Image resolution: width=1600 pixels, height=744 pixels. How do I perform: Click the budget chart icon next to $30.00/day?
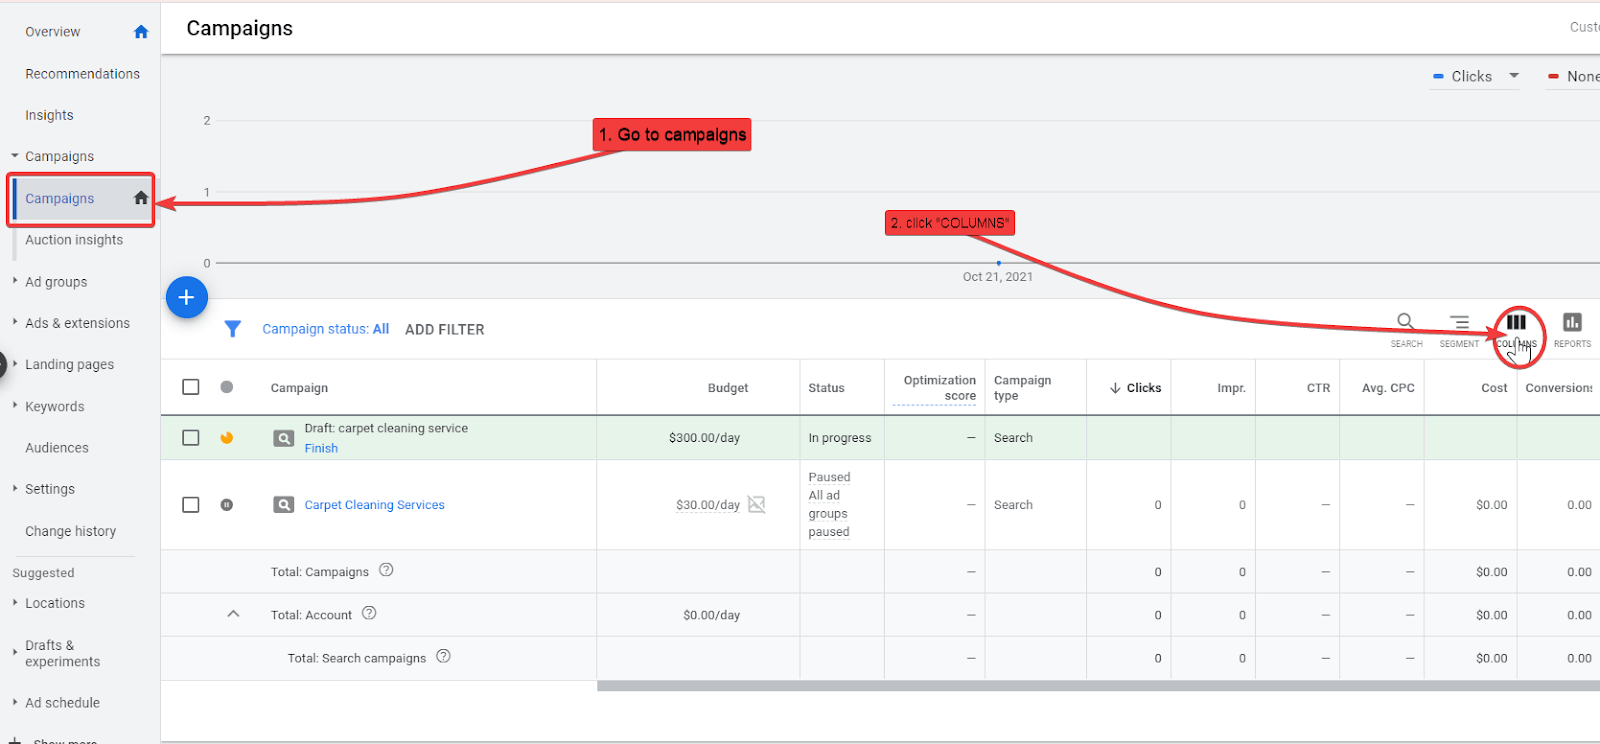click(757, 504)
